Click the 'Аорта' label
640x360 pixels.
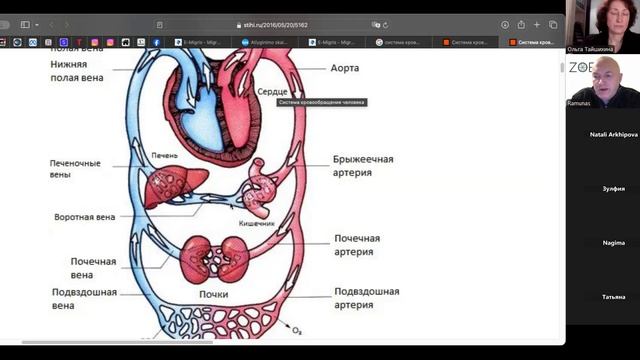(x=345, y=68)
